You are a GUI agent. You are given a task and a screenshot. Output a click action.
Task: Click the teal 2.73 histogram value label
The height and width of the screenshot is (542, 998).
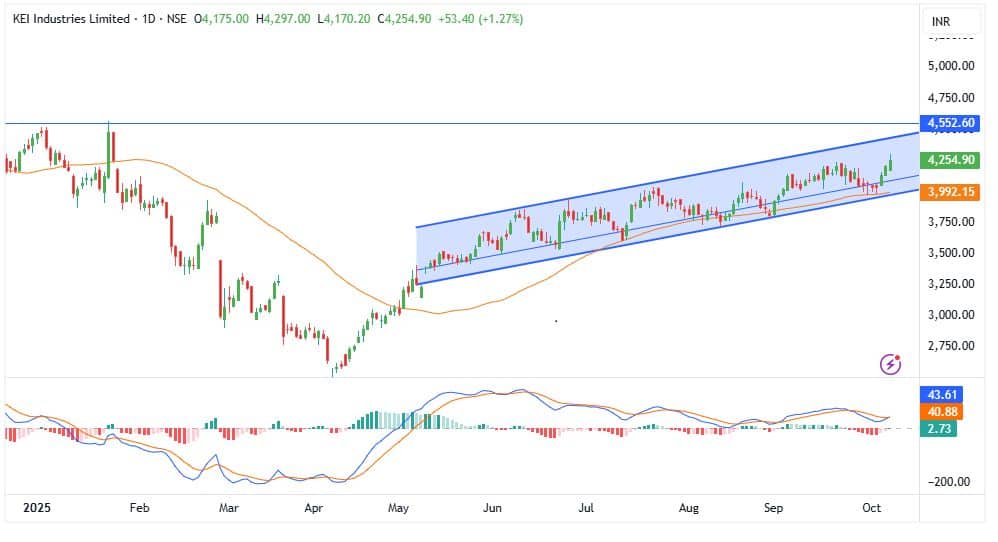coord(942,428)
